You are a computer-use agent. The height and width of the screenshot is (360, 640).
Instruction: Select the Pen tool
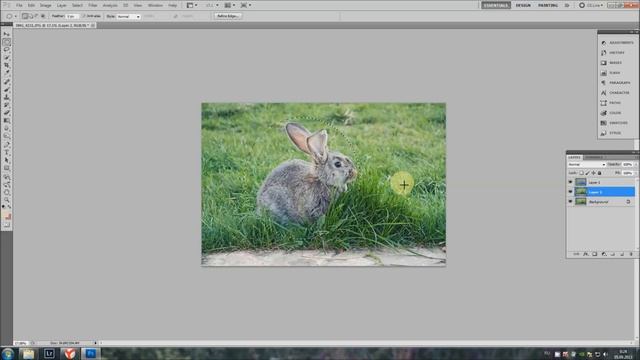[7, 144]
